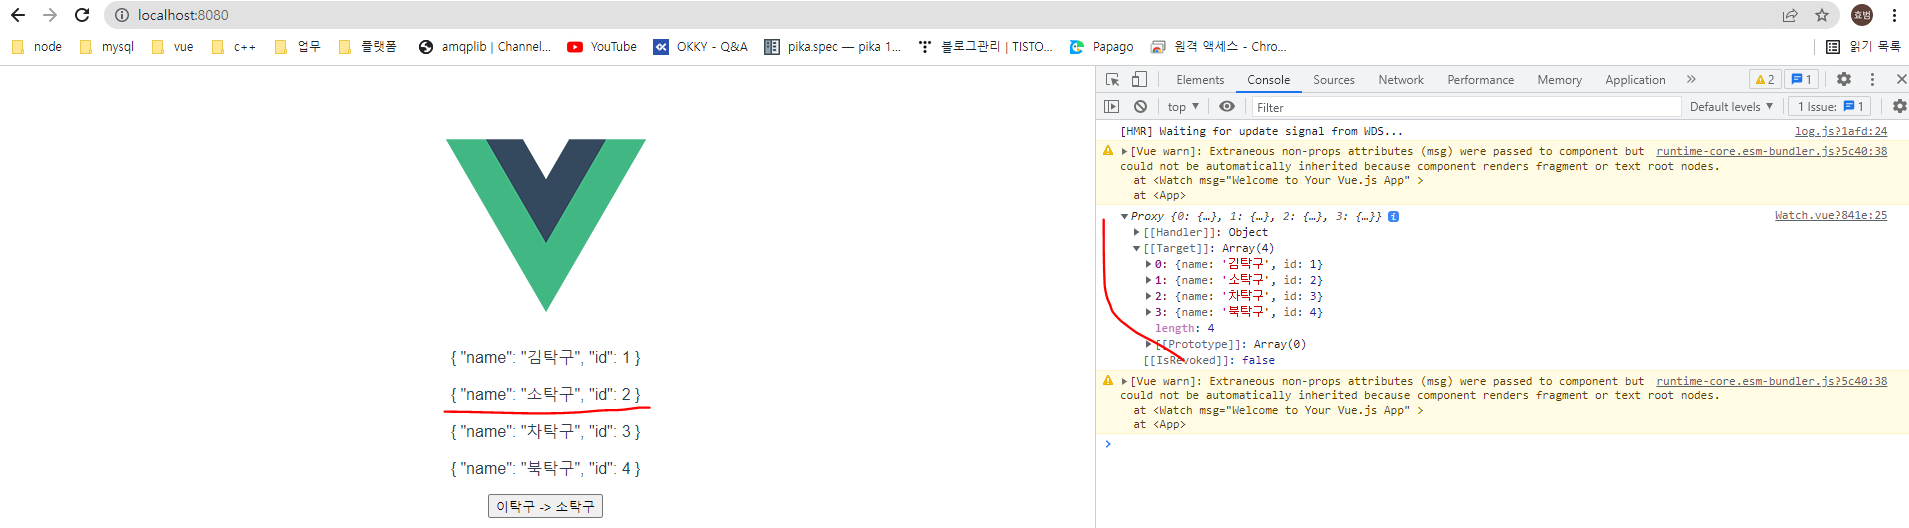
Task: Open the Papago bookmark
Action: (x=1101, y=46)
